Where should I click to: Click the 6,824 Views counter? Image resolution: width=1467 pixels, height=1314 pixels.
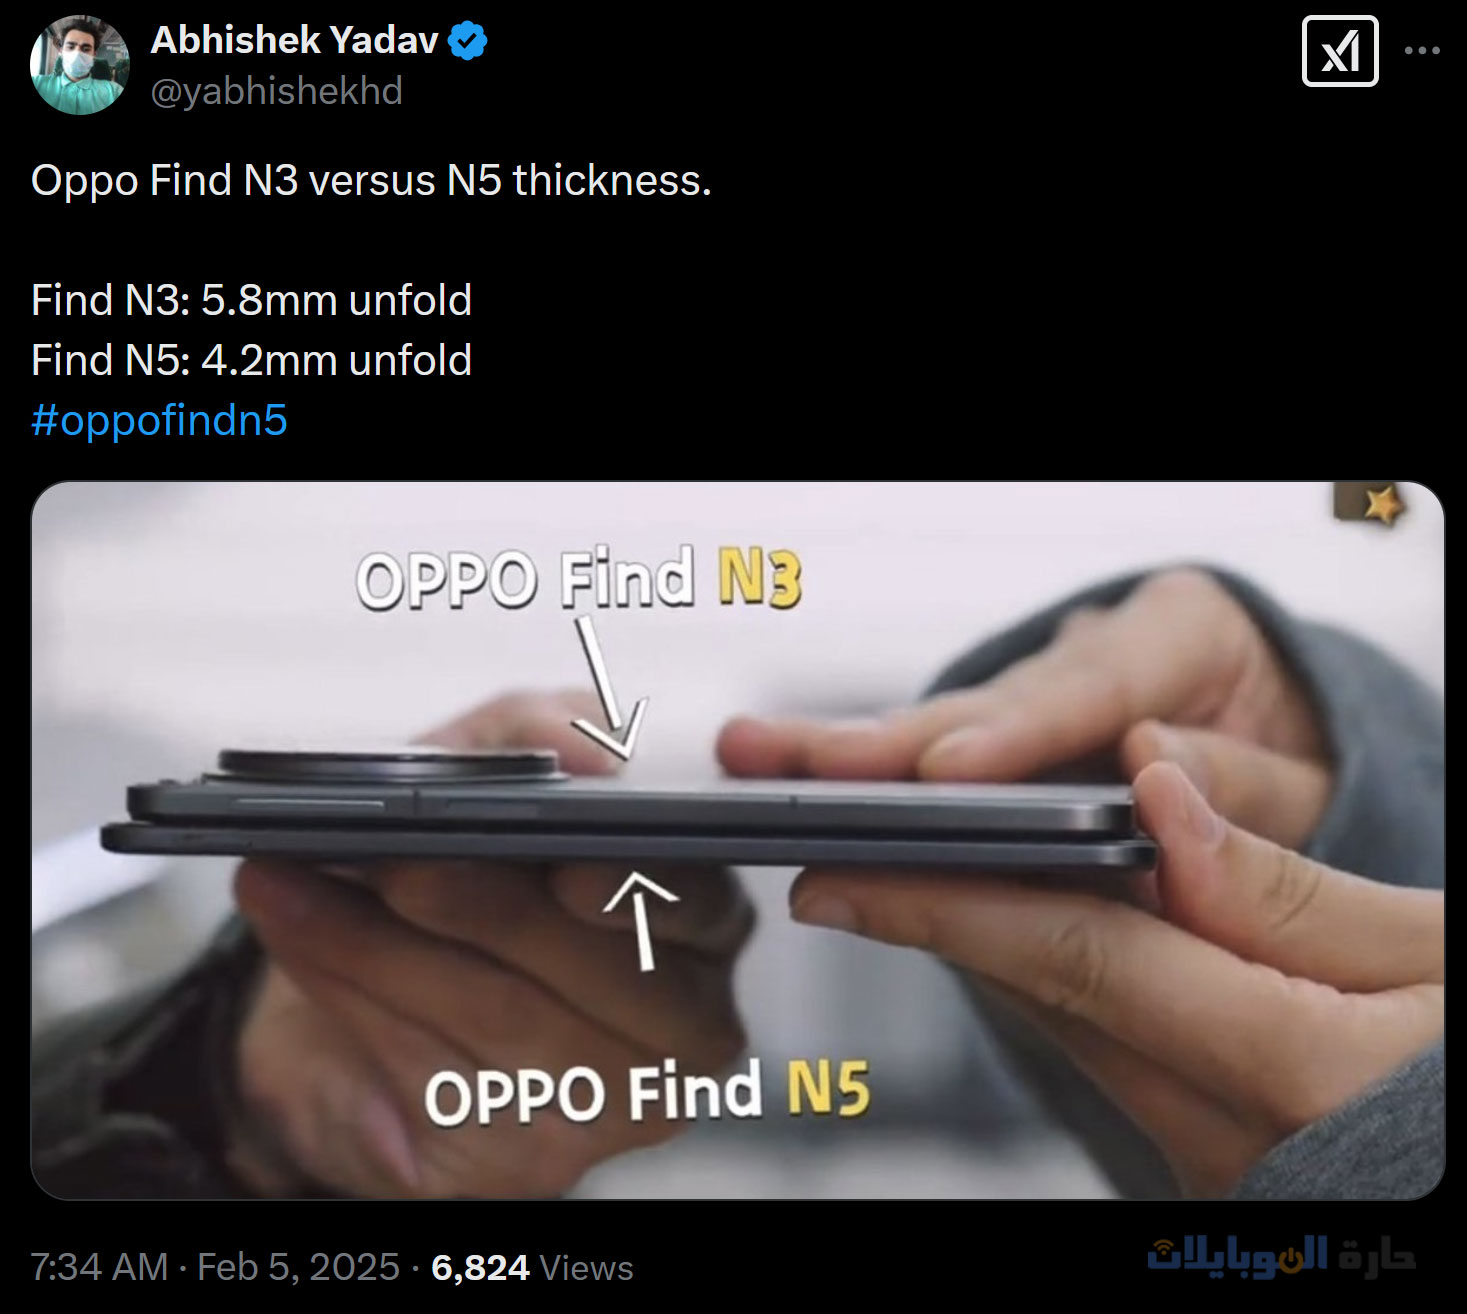[532, 1267]
